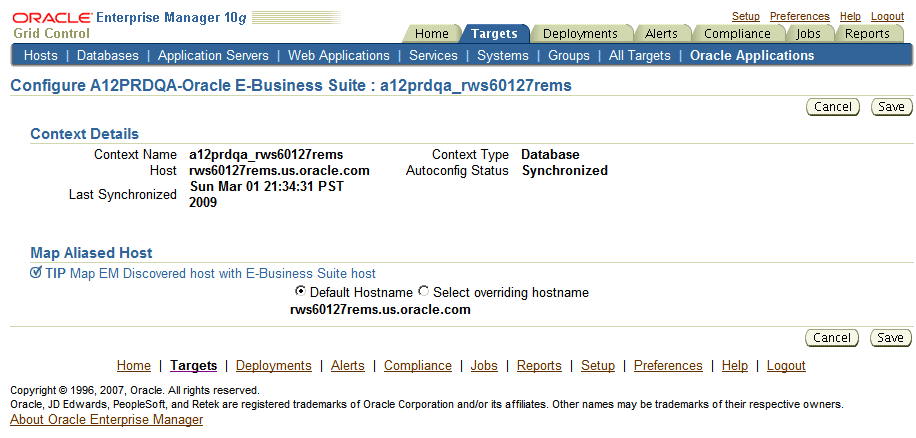Open Hosts in the sub-navigation bar
This screenshot has height=438, width=916.
pyautogui.click(x=41, y=55)
